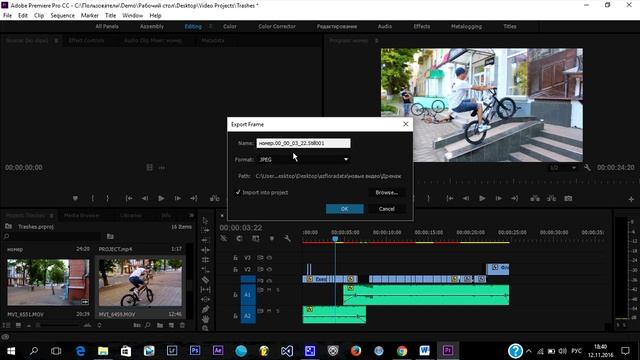Select the Ripple Edit tool
Screen dimensions: 640x360
click(x=205, y=240)
